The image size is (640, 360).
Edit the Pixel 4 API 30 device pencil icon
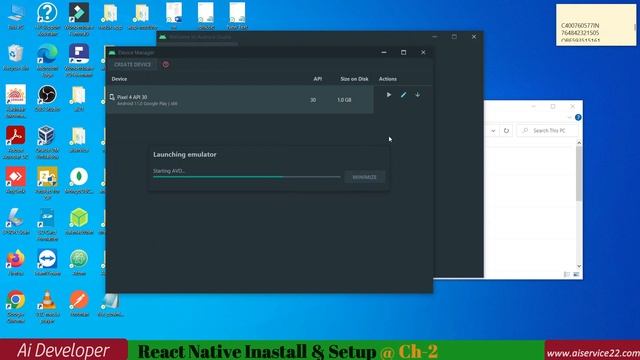pos(403,95)
